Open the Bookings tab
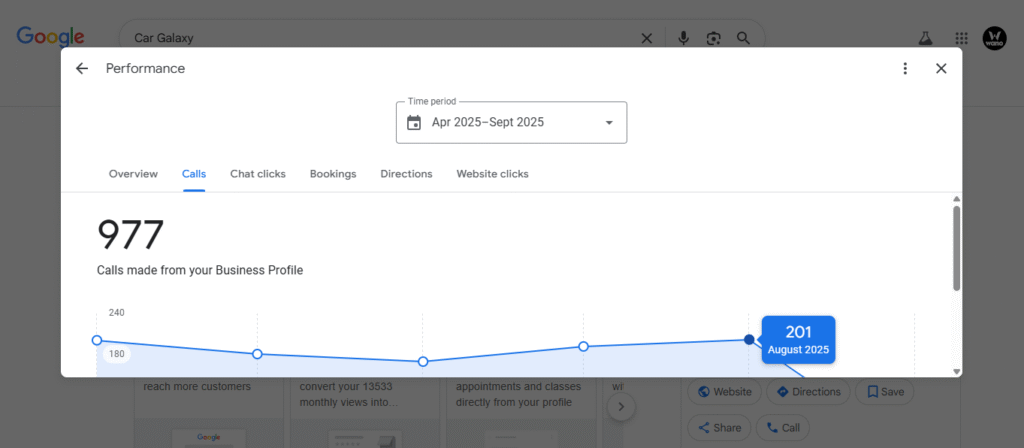 click(332, 174)
